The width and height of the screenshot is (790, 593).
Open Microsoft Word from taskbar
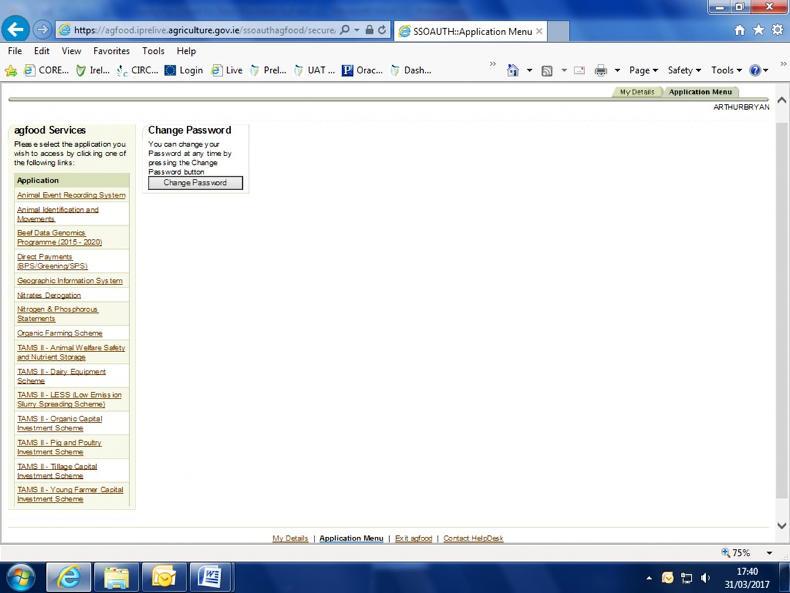[210, 577]
